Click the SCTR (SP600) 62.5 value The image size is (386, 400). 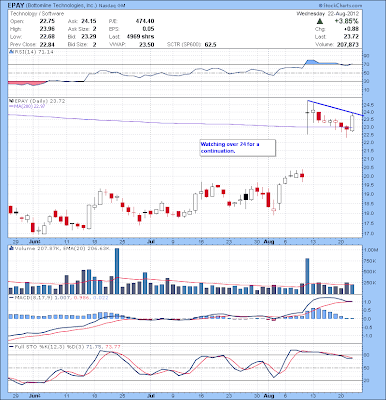pyautogui.click(x=192, y=44)
